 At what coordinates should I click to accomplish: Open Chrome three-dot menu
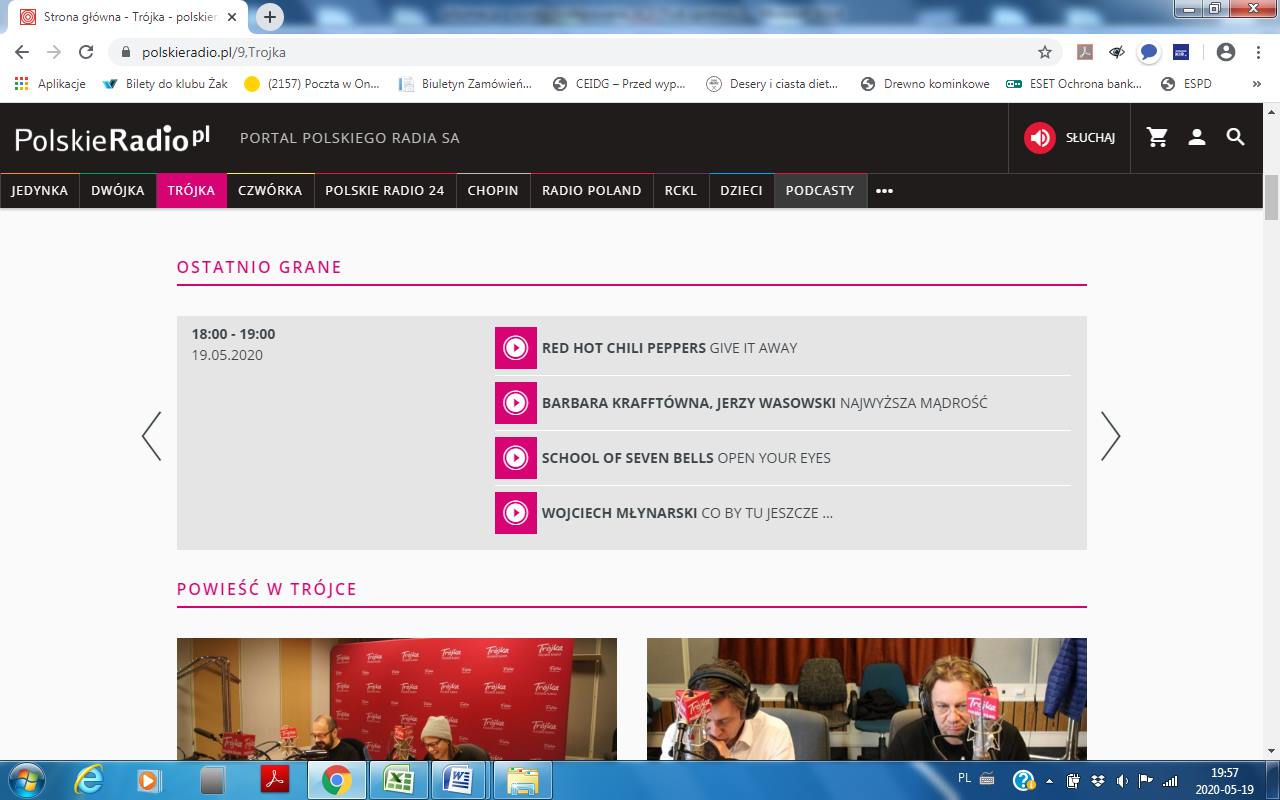click(1259, 52)
